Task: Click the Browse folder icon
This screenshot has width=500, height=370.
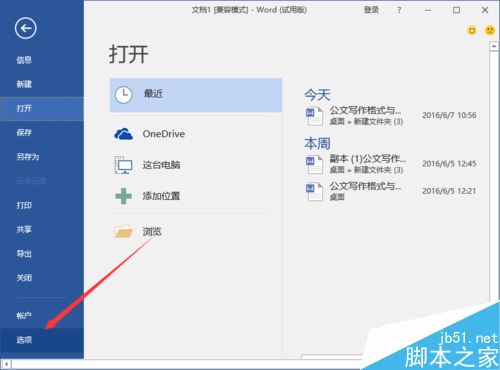Action: coord(124,231)
